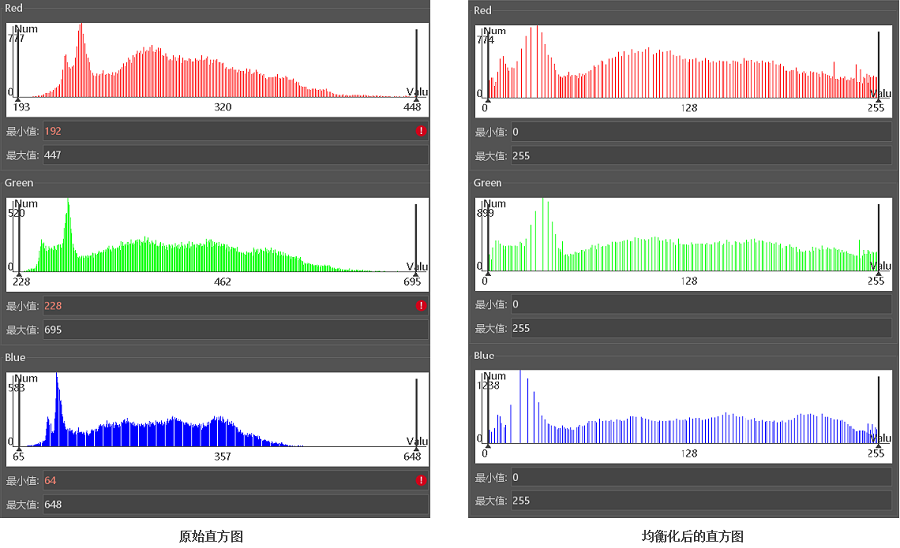This screenshot has height=548, width=900.
Task: Select the maximum value field showing 447
Action: (235, 155)
